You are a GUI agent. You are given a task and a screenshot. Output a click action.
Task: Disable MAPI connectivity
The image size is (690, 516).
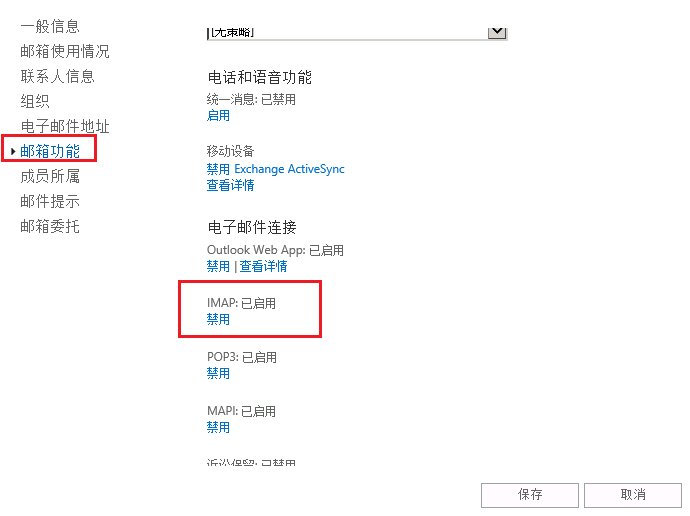point(218,428)
